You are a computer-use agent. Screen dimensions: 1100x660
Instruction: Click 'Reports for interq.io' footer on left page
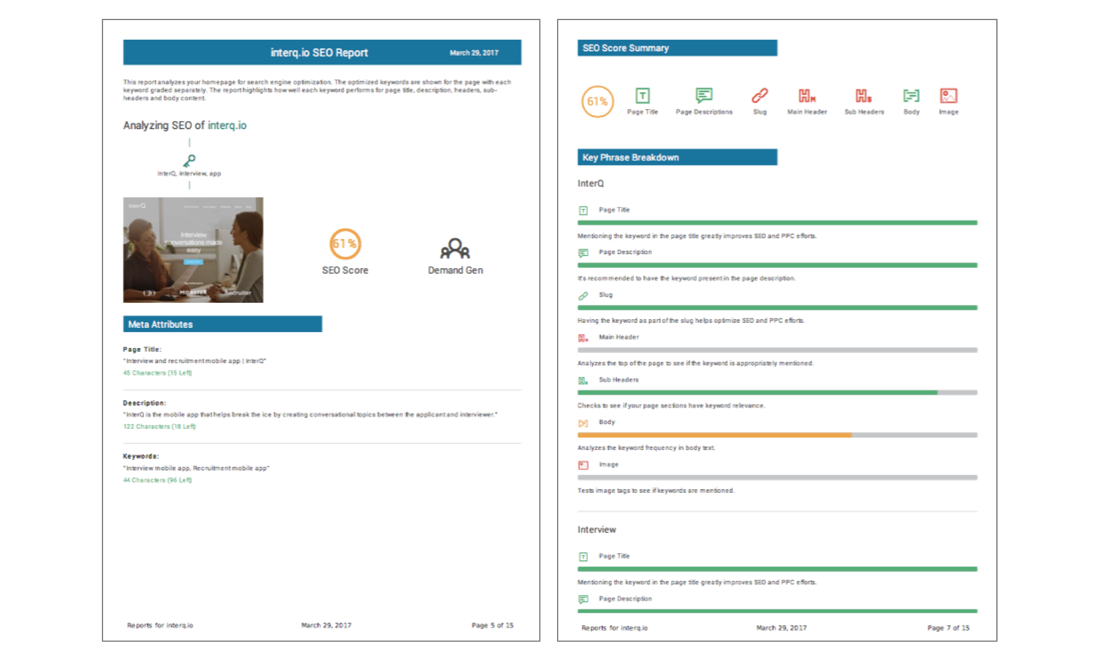[x=160, y=625]
